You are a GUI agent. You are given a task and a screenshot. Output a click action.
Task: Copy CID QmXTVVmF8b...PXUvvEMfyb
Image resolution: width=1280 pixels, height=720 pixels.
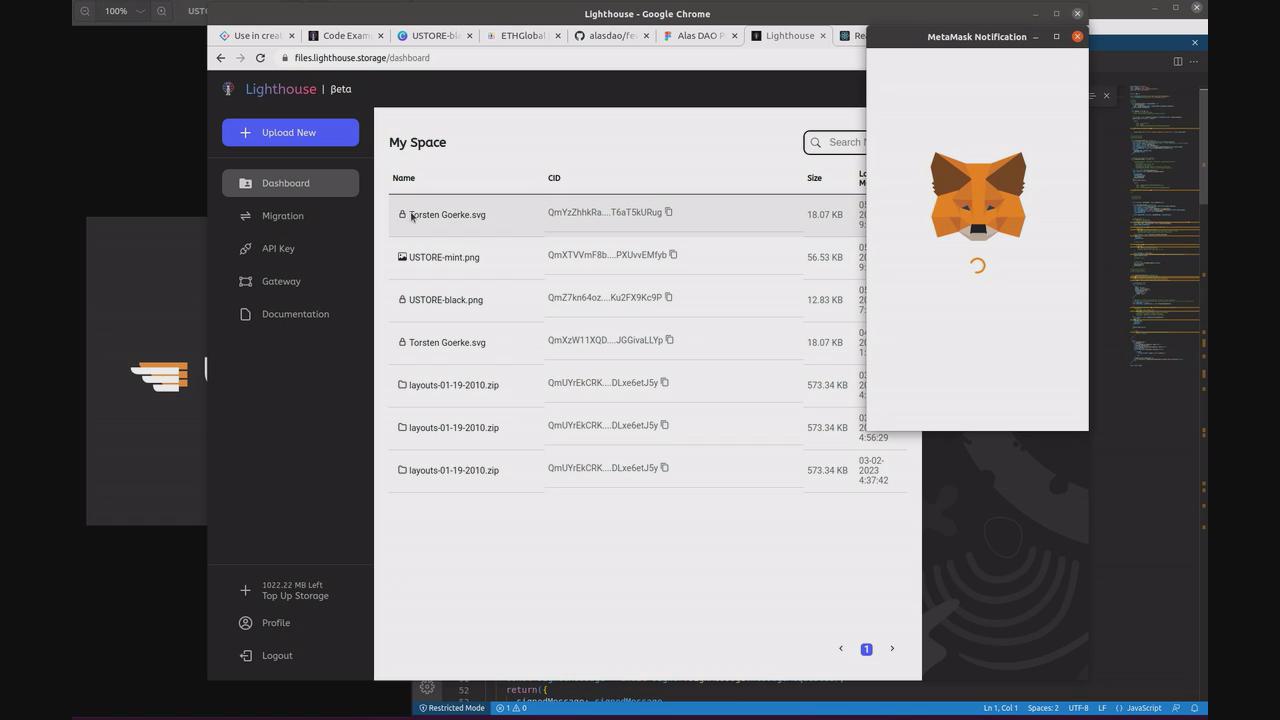click(673, 254)
